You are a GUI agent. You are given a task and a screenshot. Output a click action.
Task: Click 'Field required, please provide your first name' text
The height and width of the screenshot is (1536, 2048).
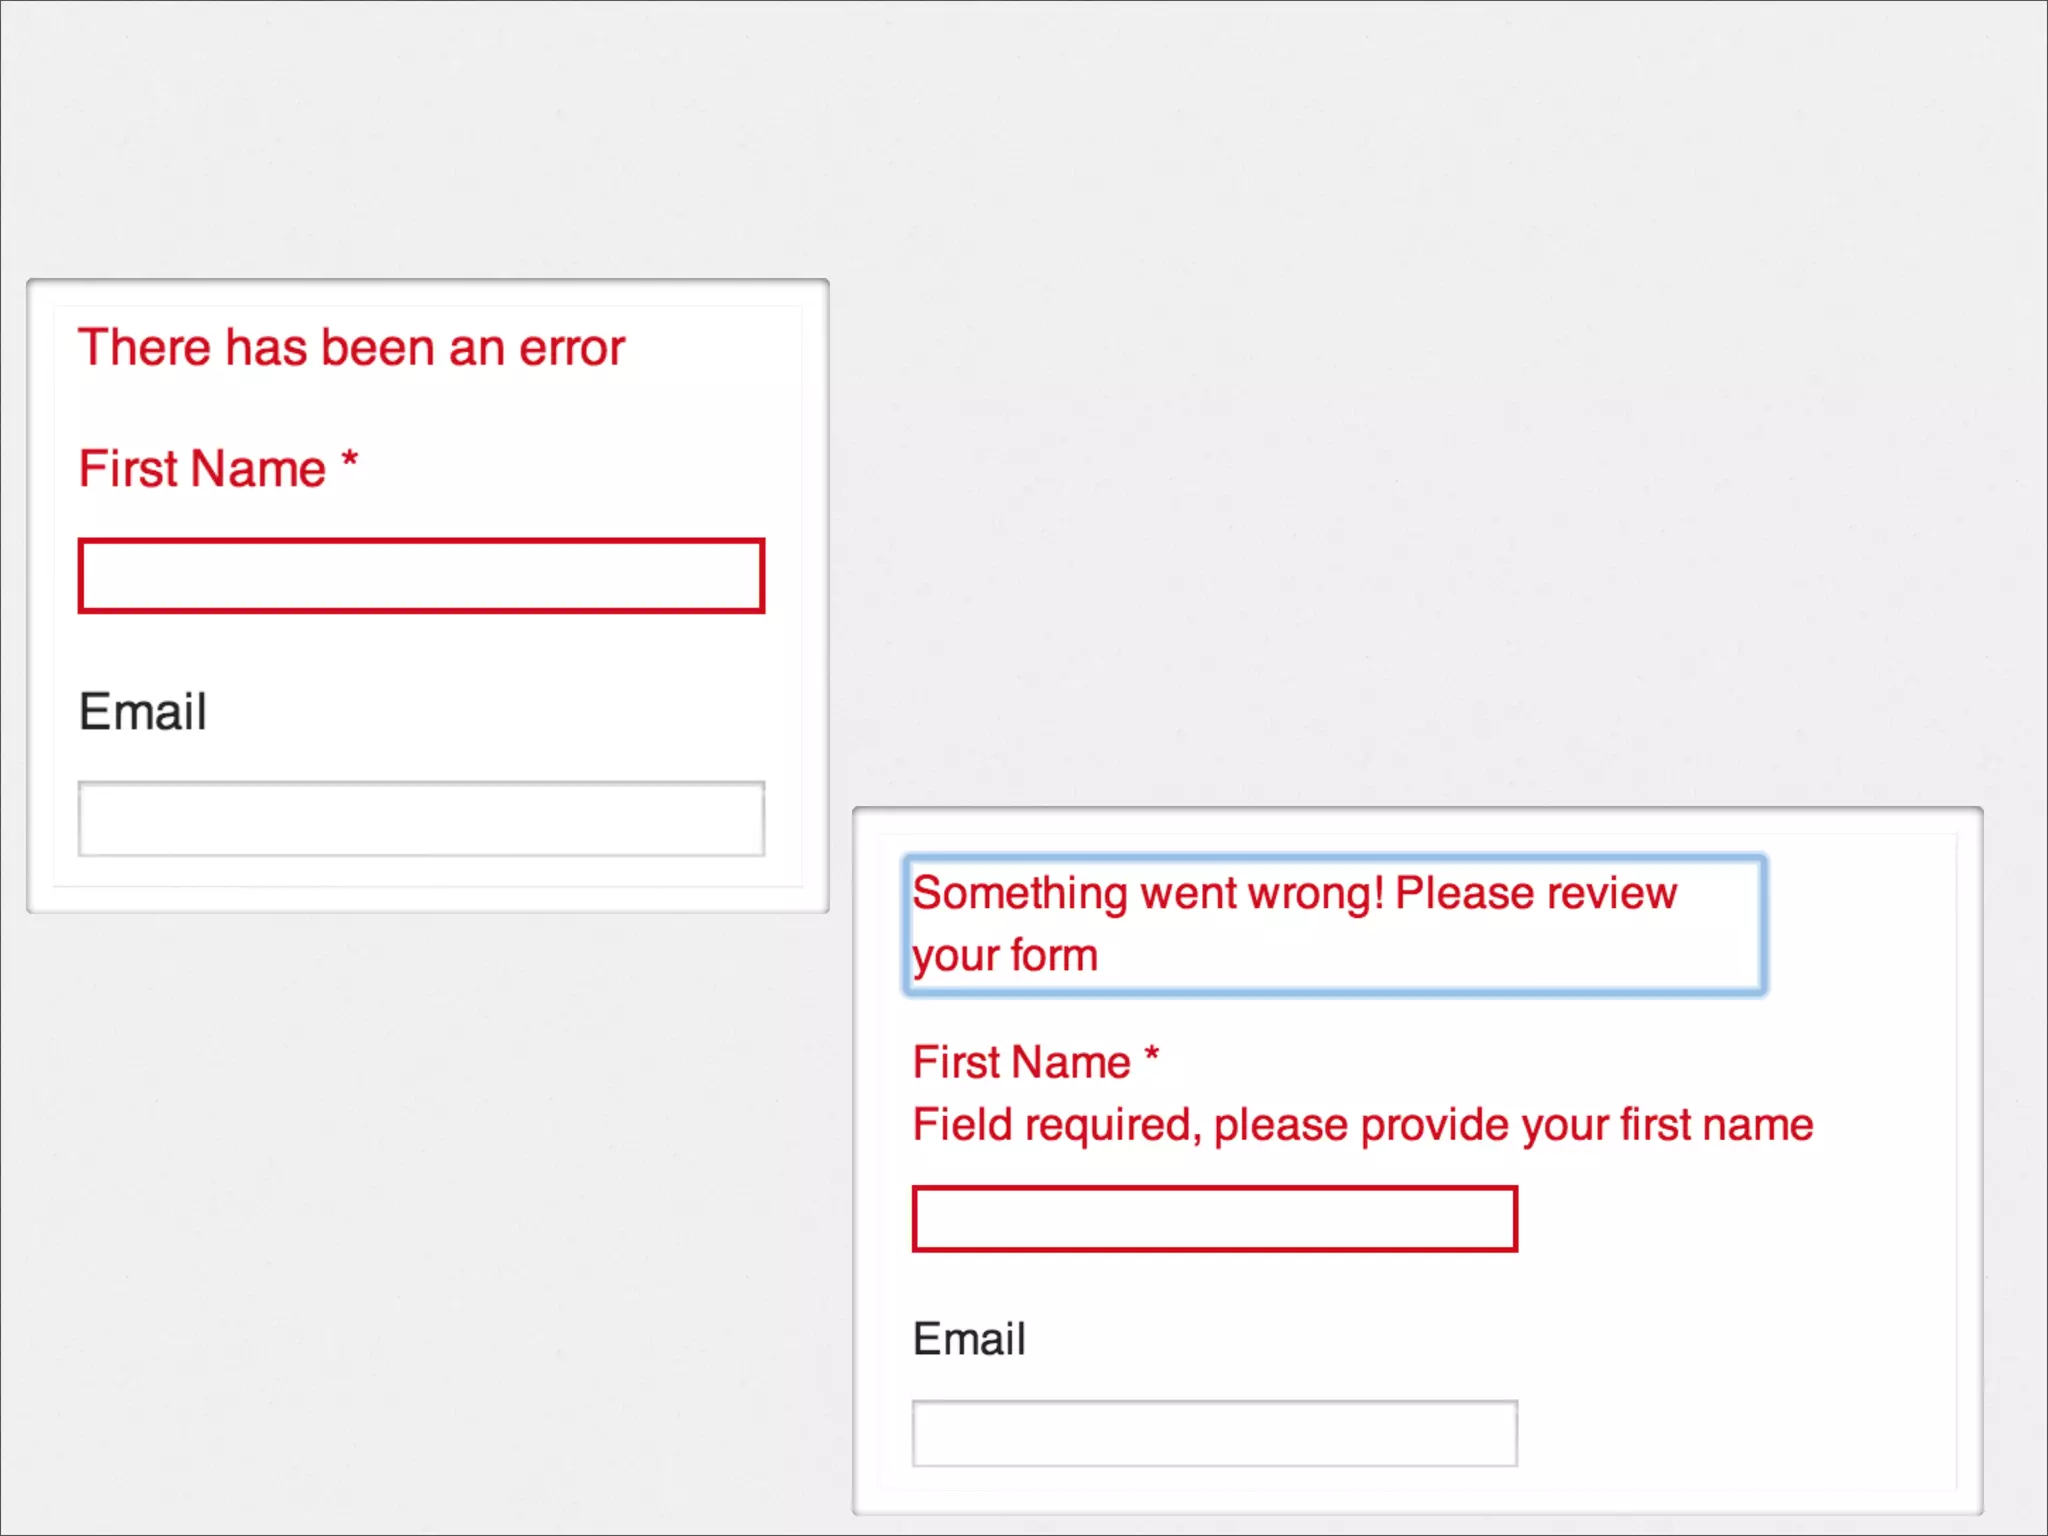coord(1362,1125)
